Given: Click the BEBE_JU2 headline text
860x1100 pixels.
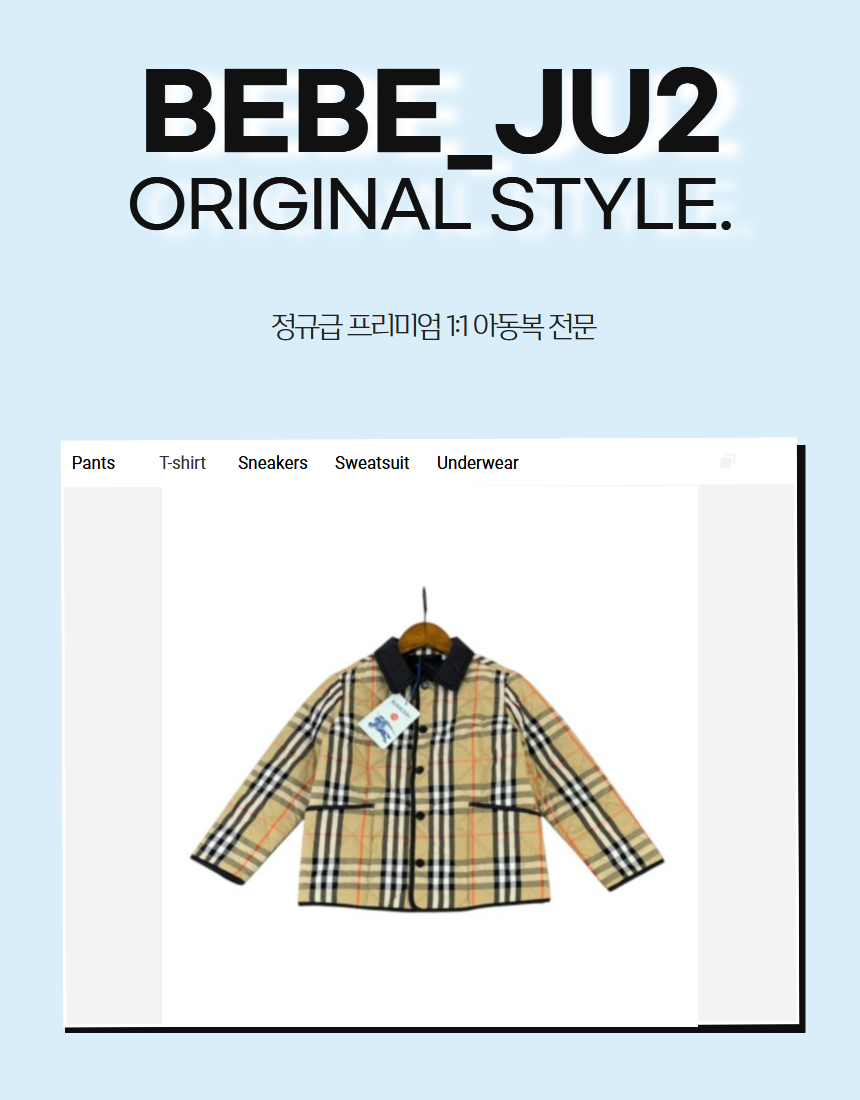Looking at the screenshot, I should 432,112.
